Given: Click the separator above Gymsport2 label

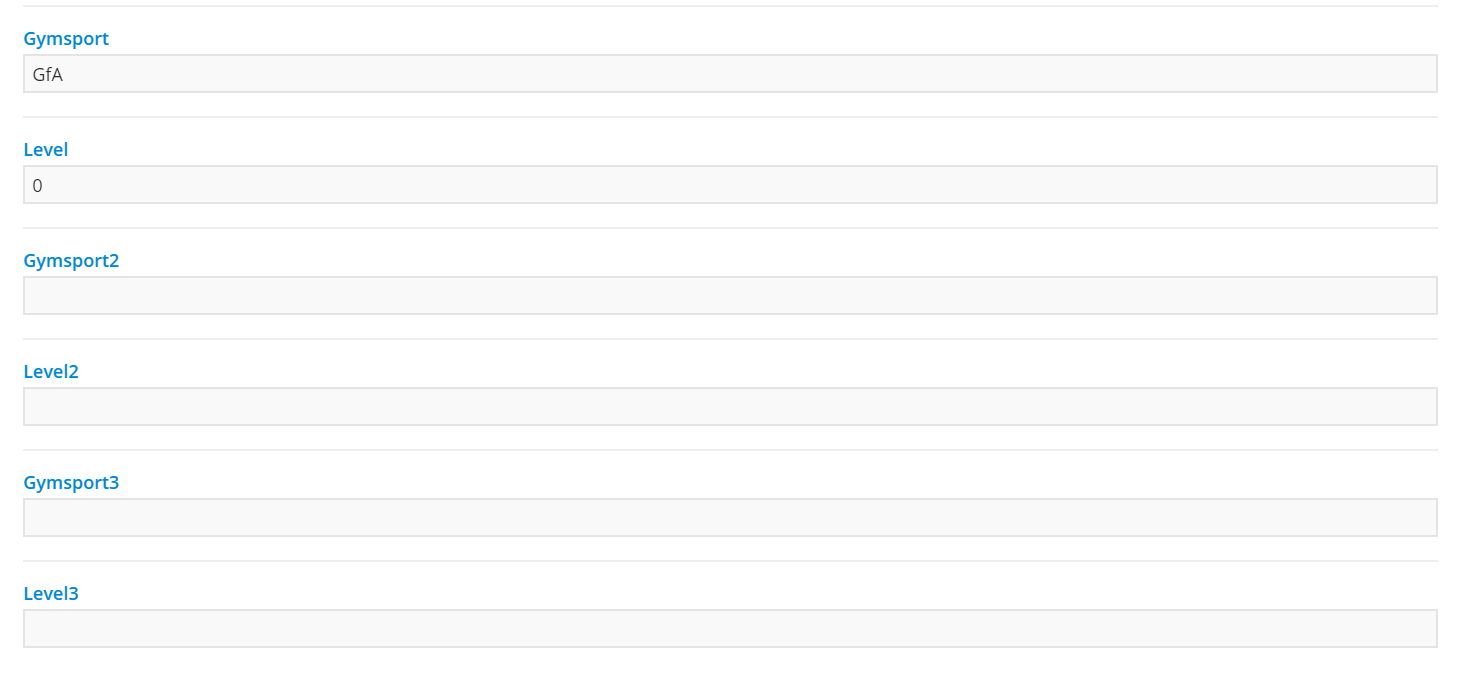Looking at the screenshot, I should pos(730,228).
